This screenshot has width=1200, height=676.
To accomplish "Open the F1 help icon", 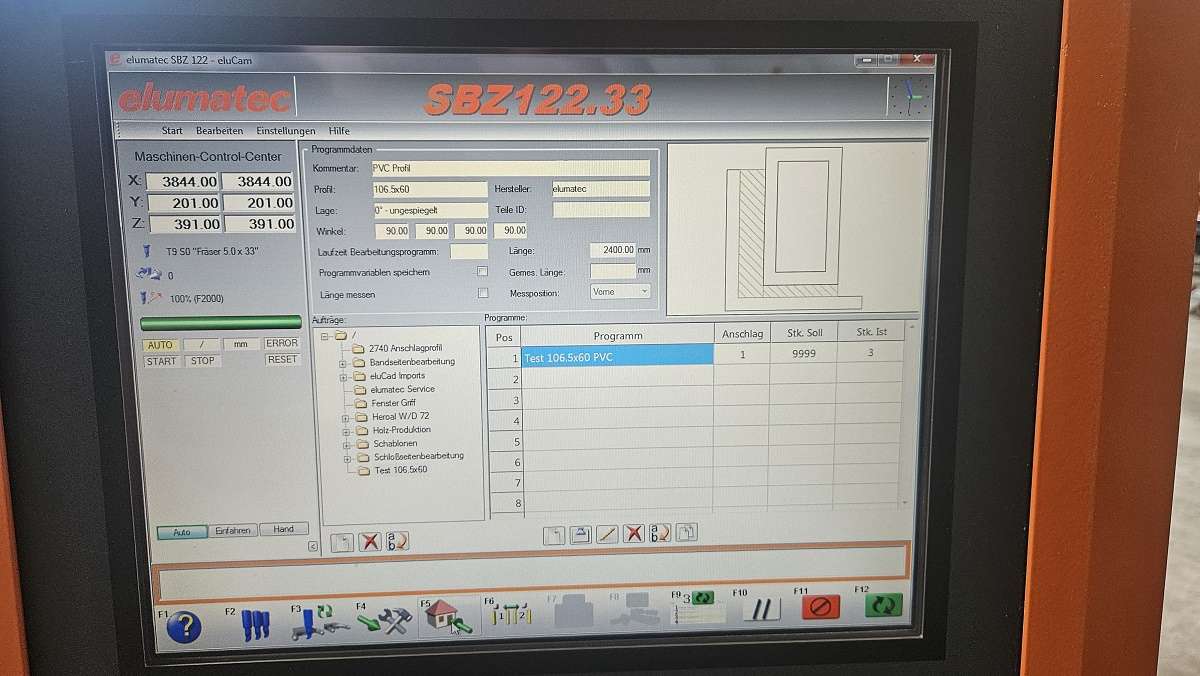I will point(184,626).
